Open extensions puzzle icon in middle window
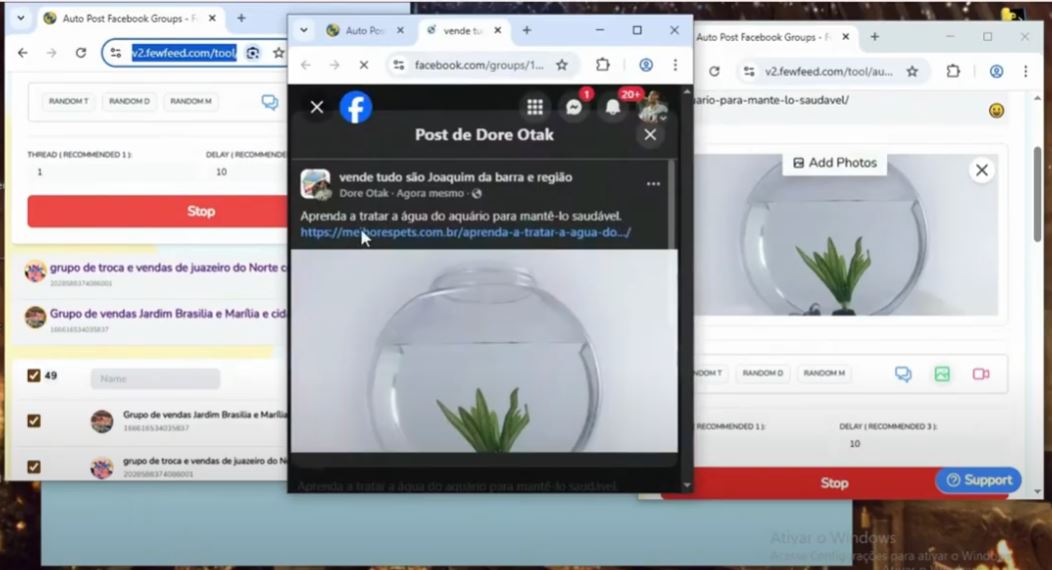The width and height of the screenshot is (1052, 570). (602, 64)
